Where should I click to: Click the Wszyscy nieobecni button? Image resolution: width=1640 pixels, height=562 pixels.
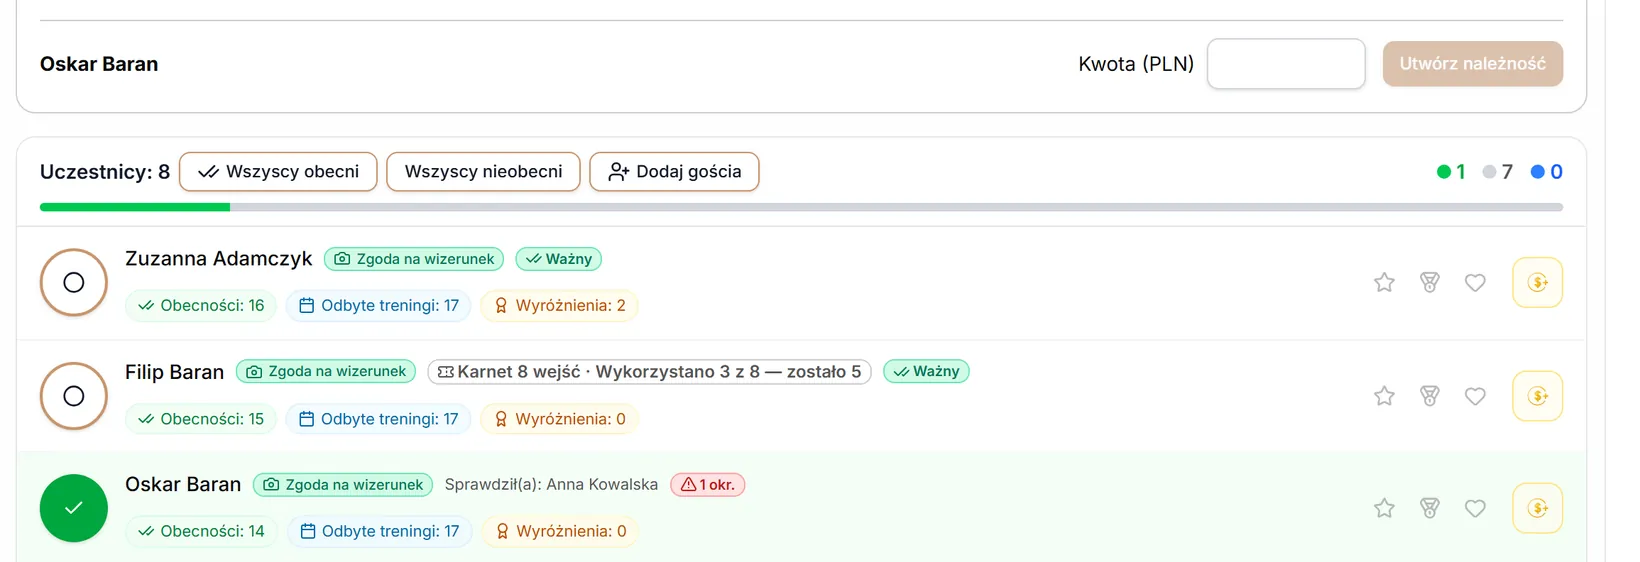click(483, 172)
